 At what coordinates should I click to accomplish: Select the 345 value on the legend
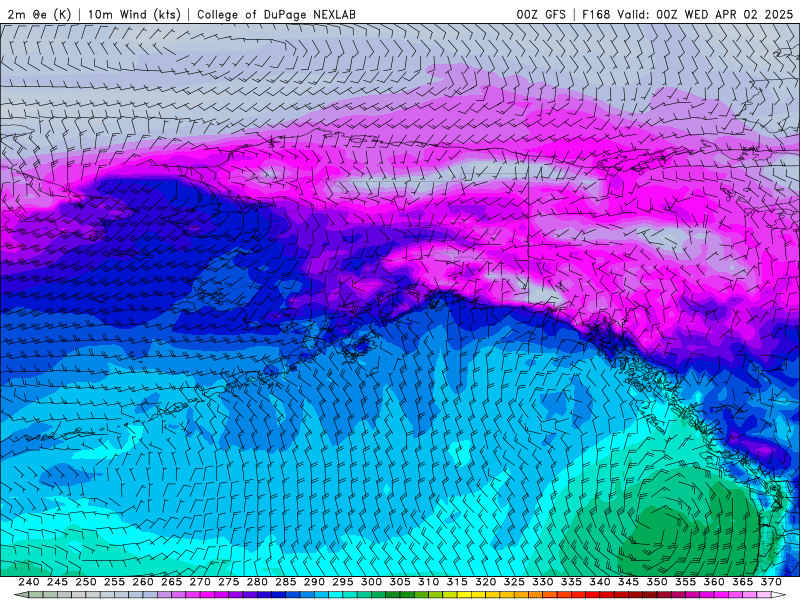tap(629, 582)
